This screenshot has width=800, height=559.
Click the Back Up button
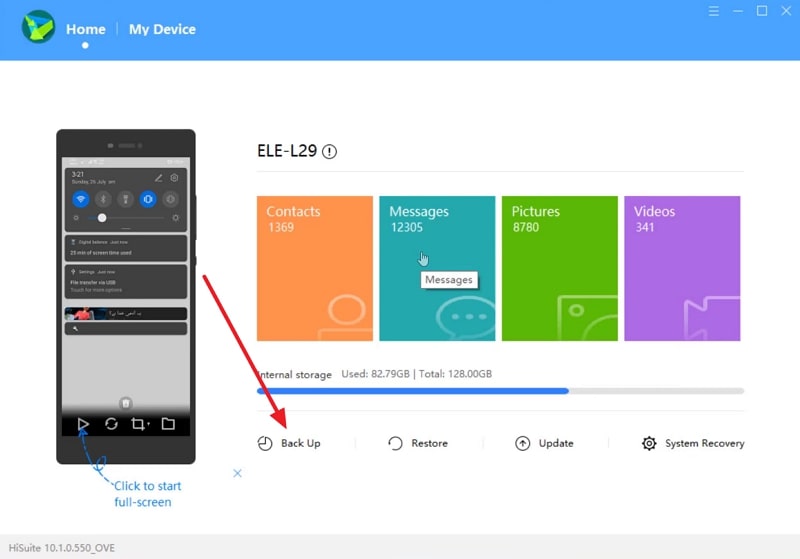(290, 443)
